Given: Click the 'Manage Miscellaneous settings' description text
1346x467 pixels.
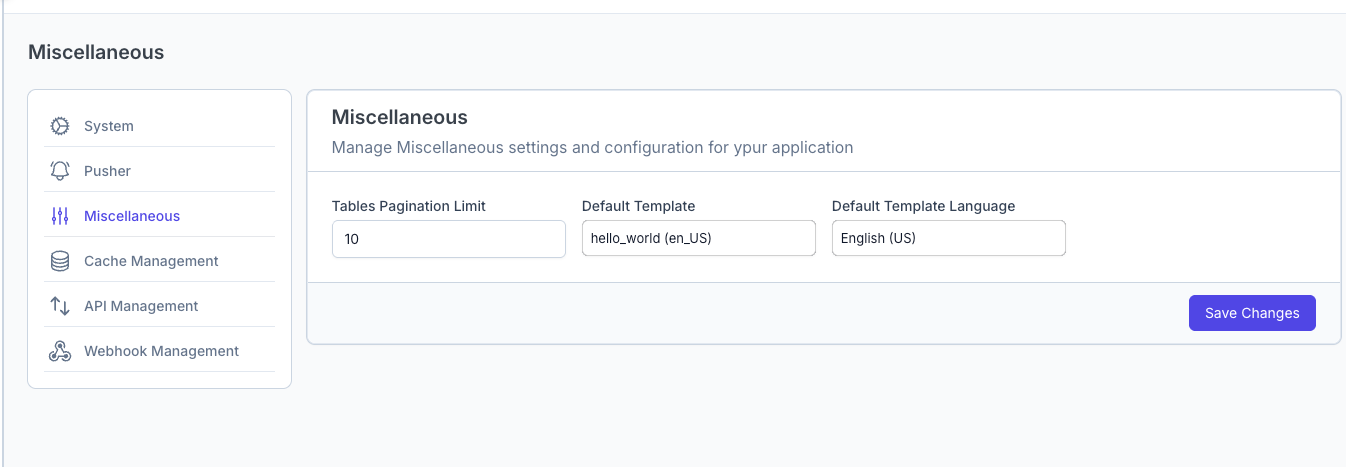Looking at the screenshot, I should (x=593, y=147).
